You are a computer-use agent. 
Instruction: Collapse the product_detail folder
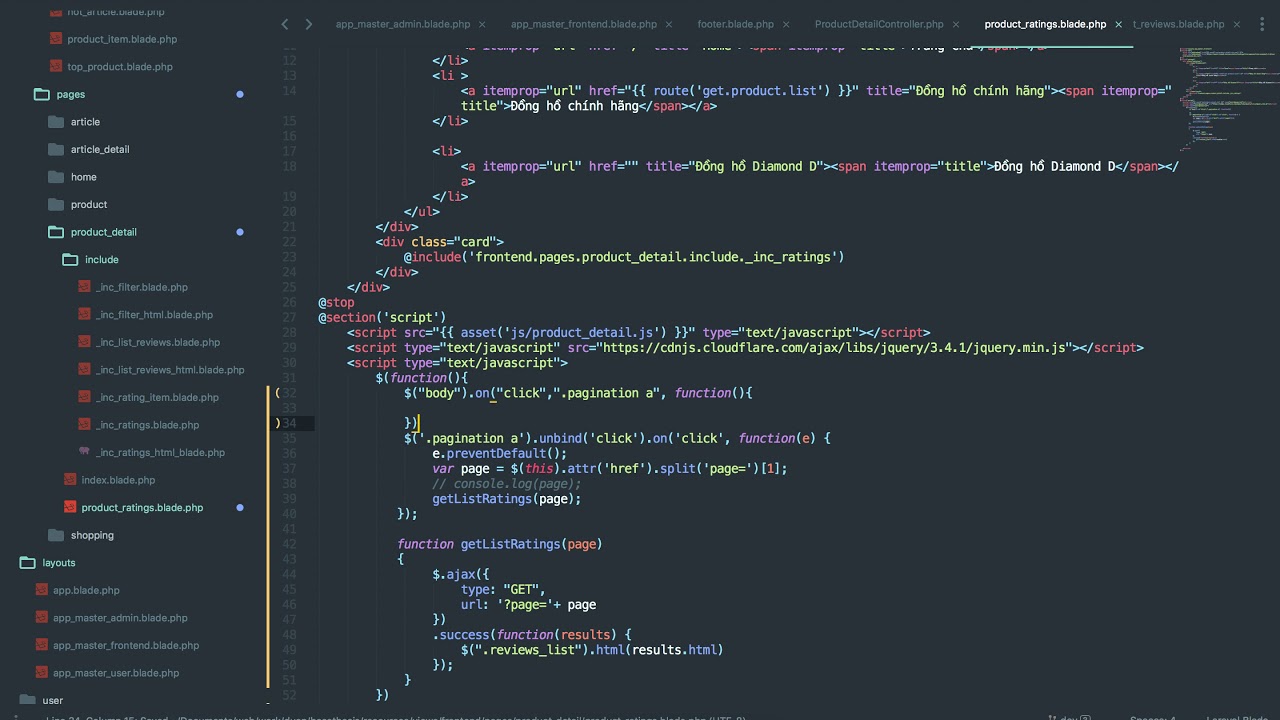(x=56, y=232)
